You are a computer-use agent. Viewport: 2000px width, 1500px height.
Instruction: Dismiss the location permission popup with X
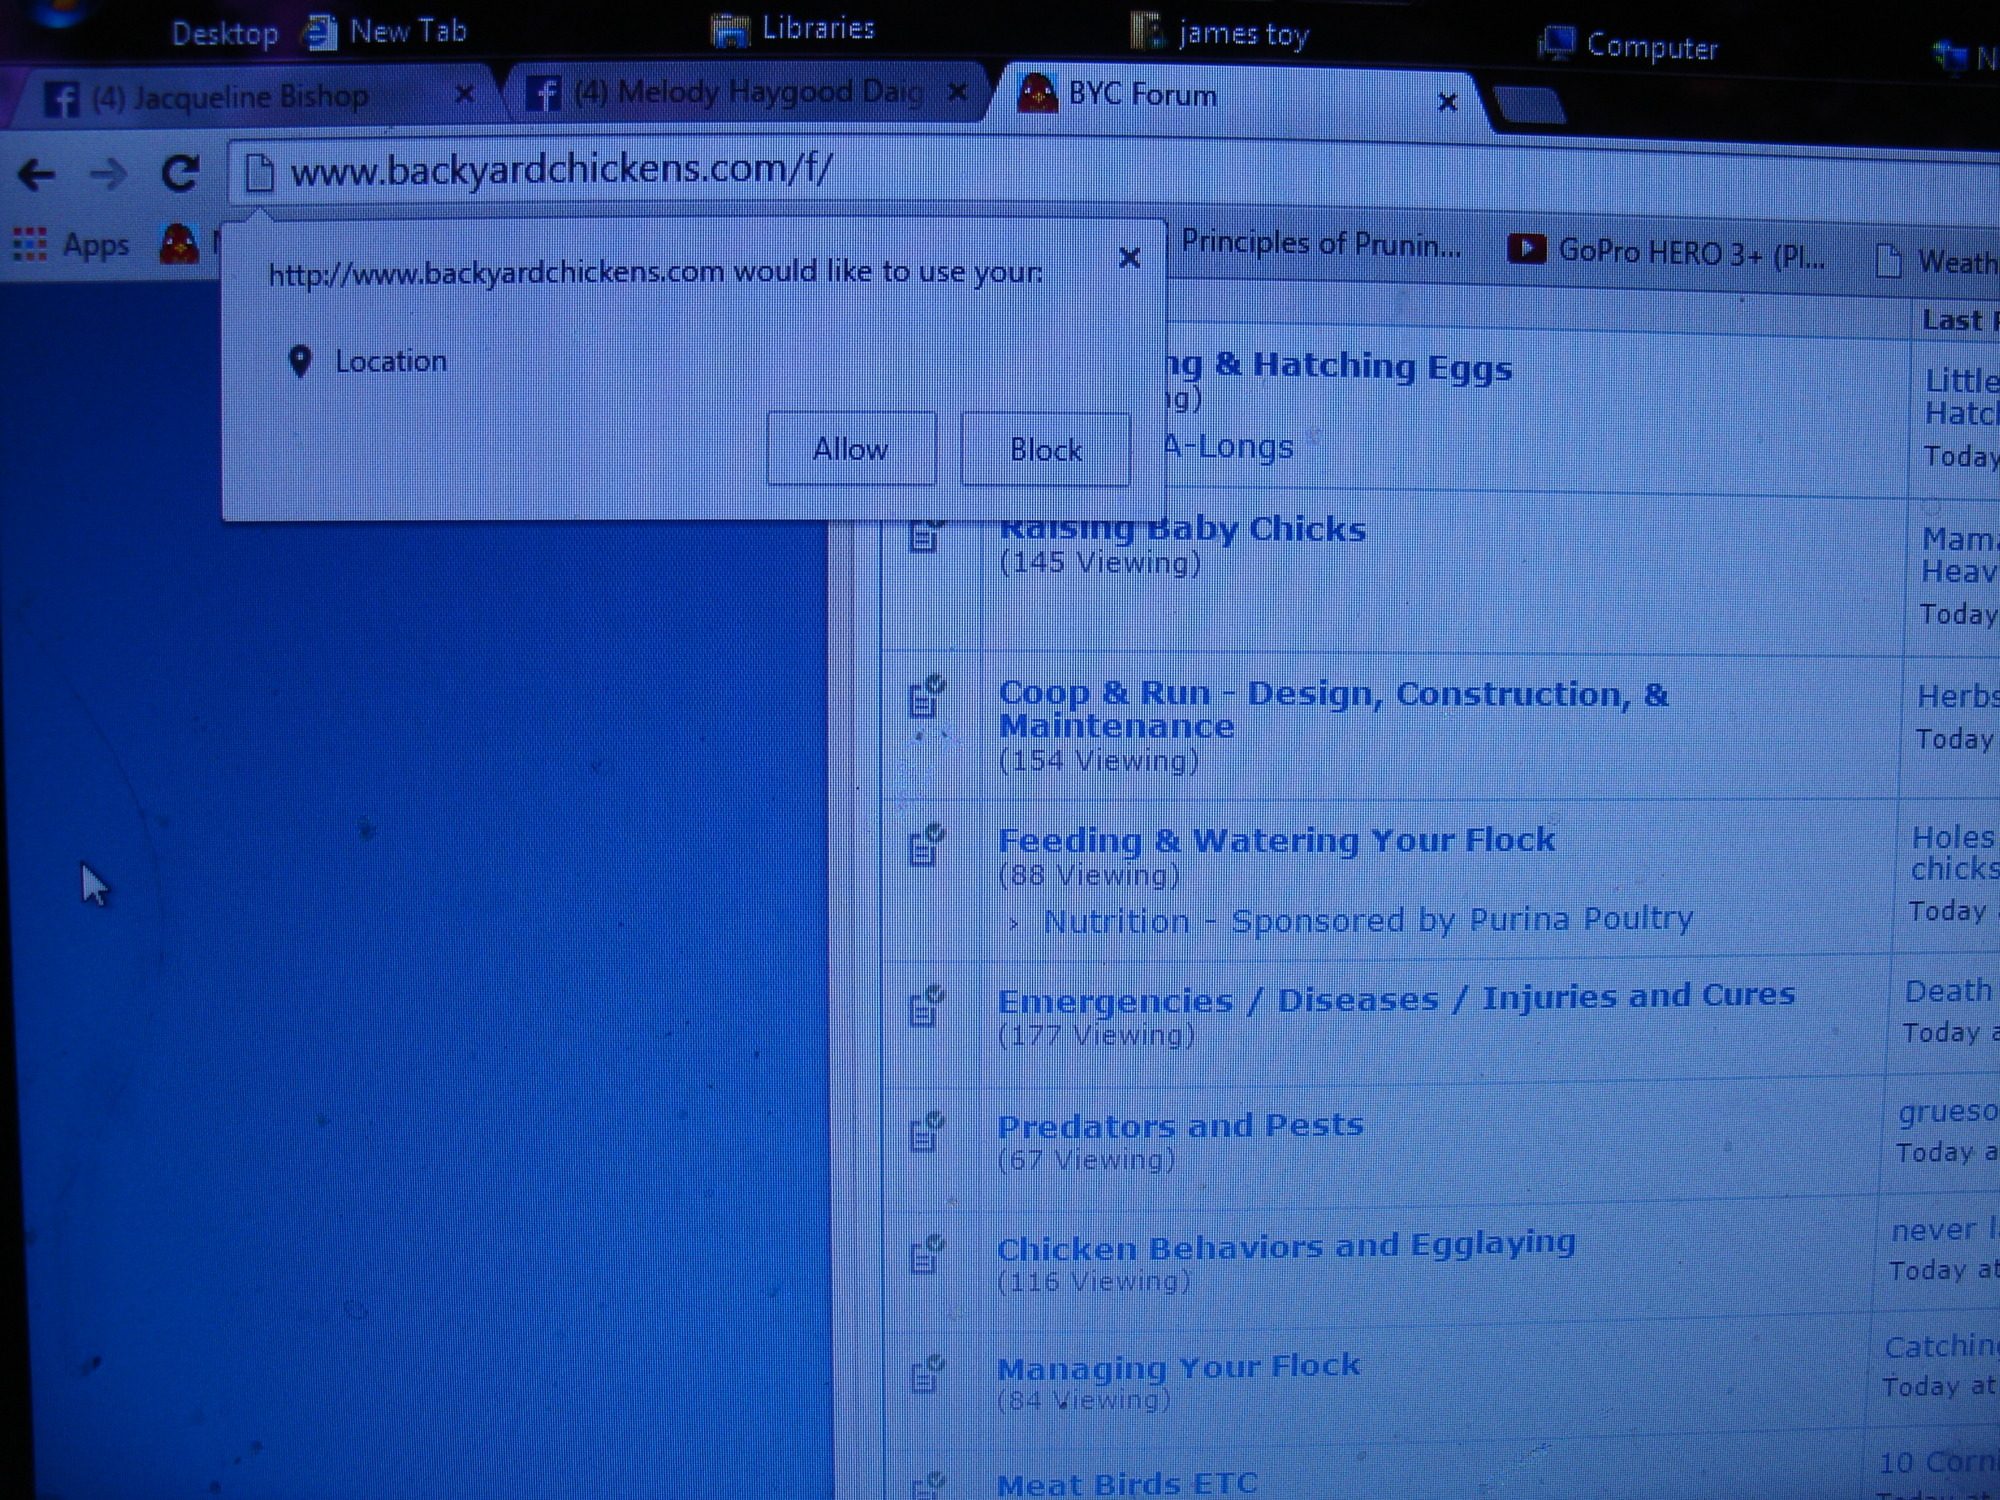click(x=1129, y=258)
